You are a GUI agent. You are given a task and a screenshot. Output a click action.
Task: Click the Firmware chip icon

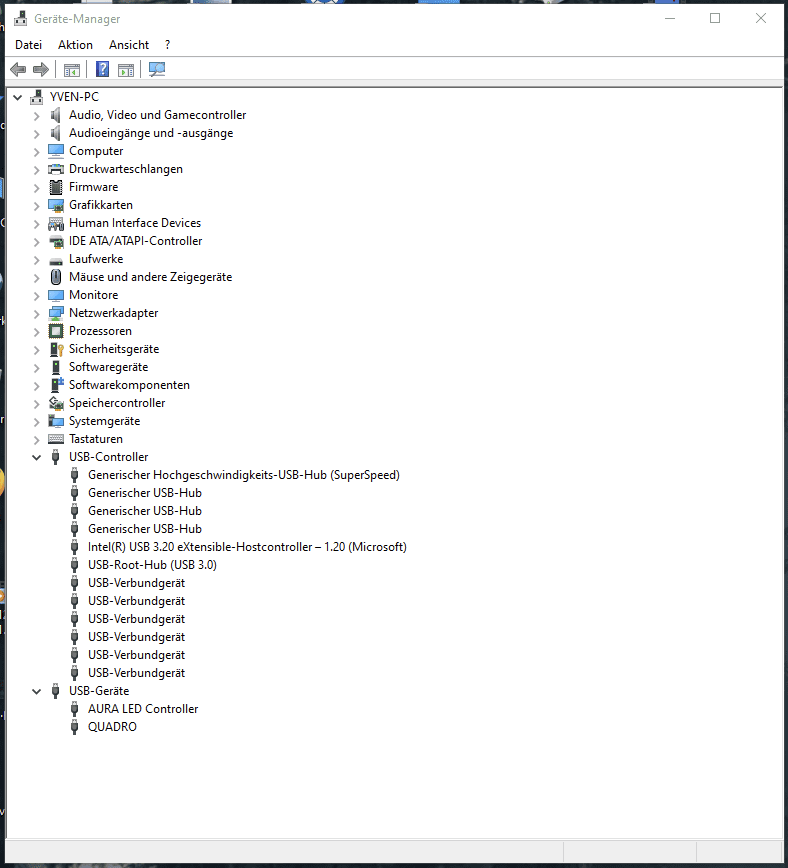pyautogui.click(x=56, y=187)
